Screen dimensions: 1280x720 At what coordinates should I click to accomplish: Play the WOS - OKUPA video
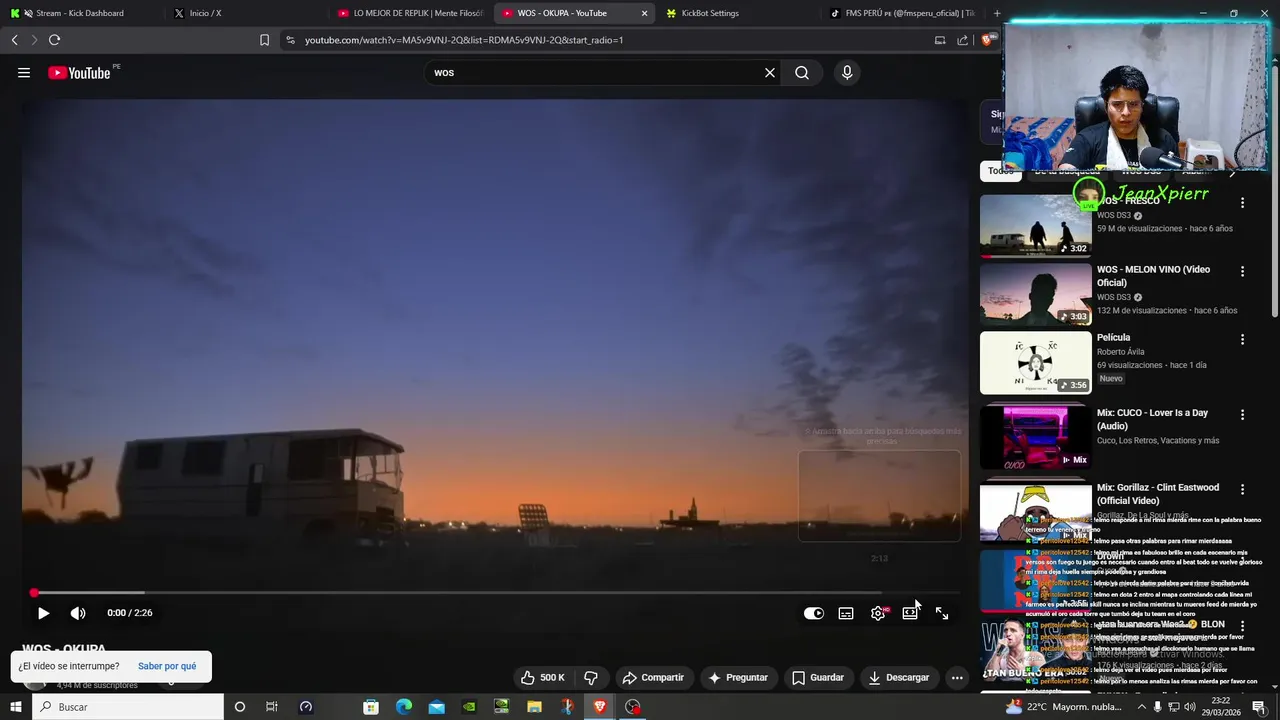coord(43,613)
